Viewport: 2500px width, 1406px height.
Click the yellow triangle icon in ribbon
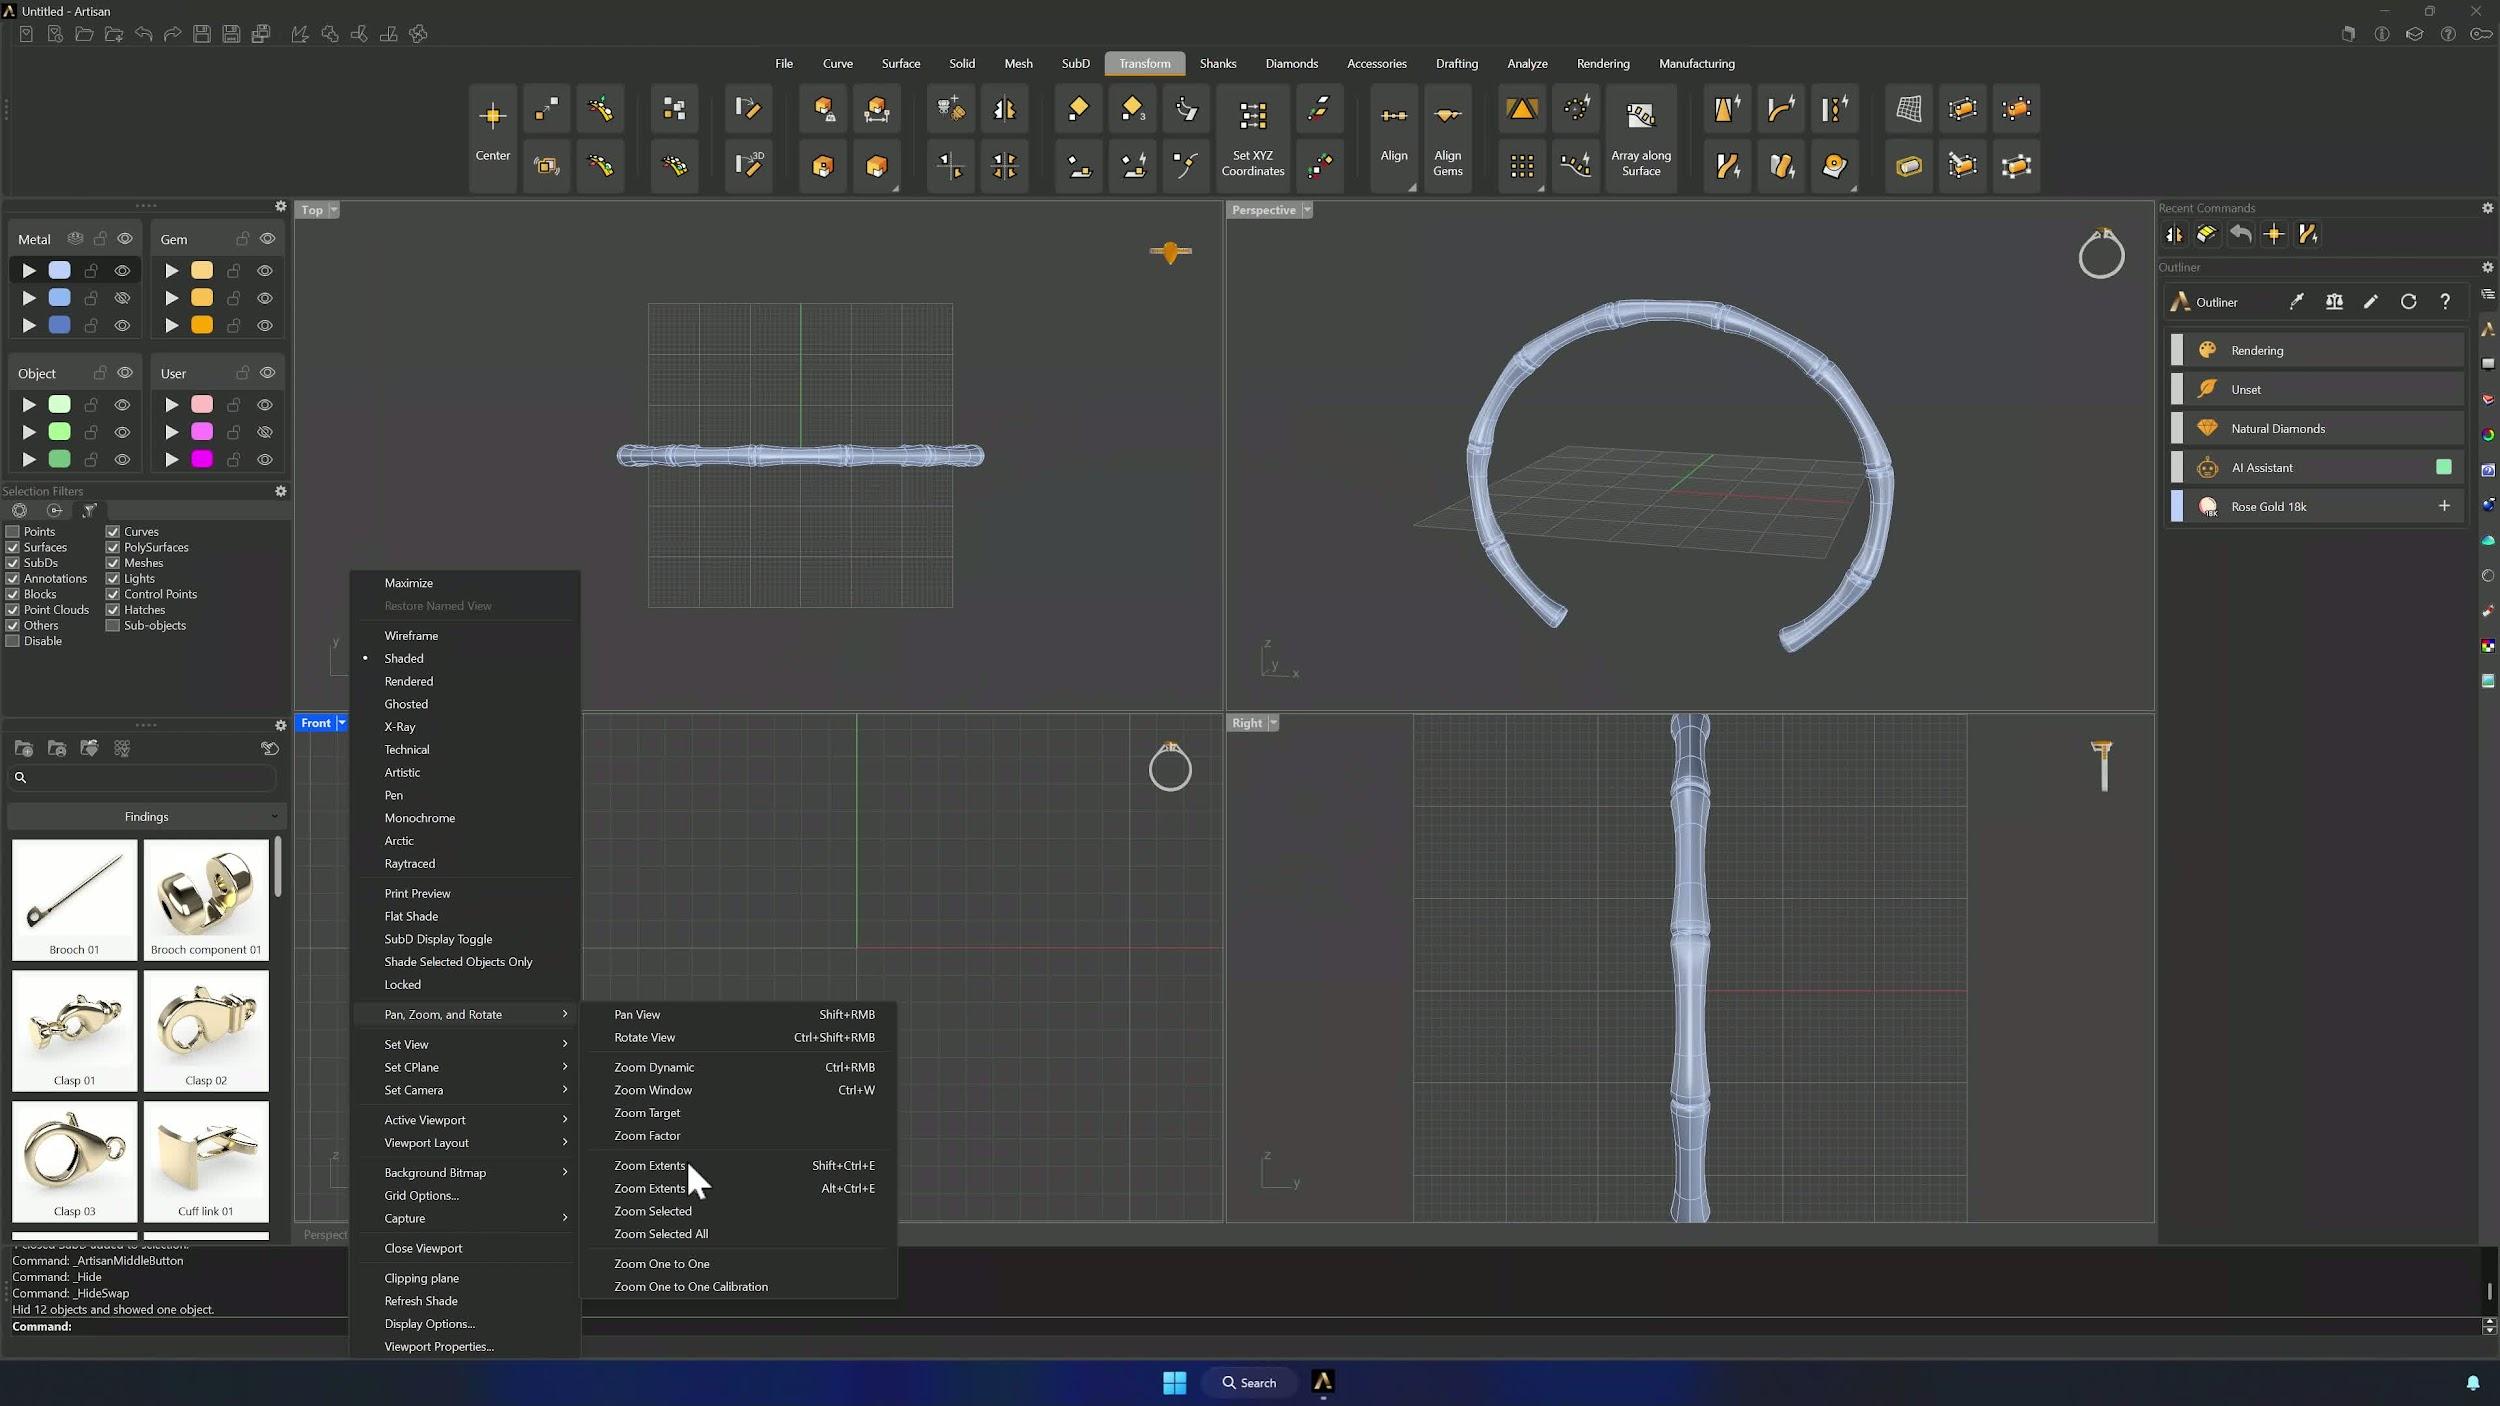click(1522, 109)
